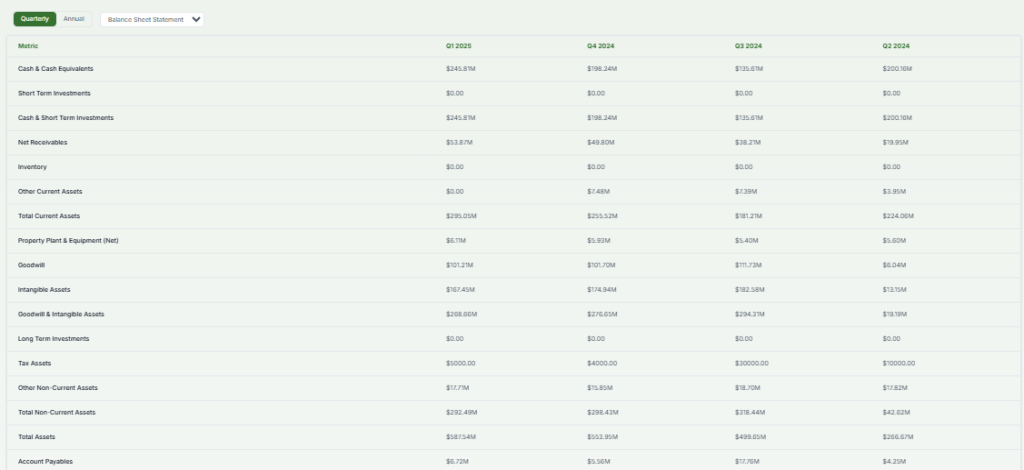The height and width of the screenshot is (470, 1024).
Task: Select the Quarterly toggle button
Action: click(35, 19)
